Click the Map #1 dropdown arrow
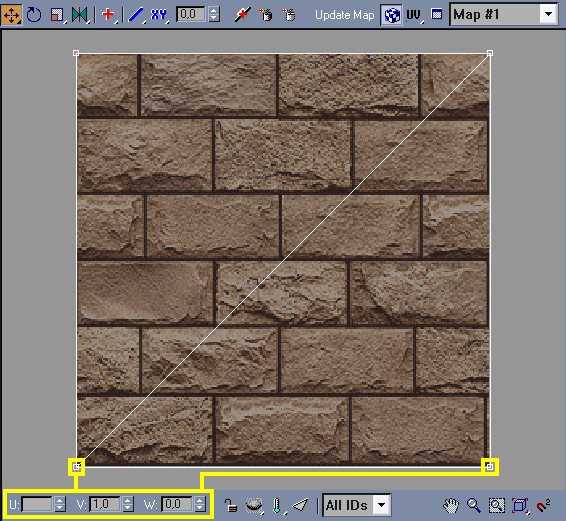Viewport: 566px width, 521px height. coord(549,14)
